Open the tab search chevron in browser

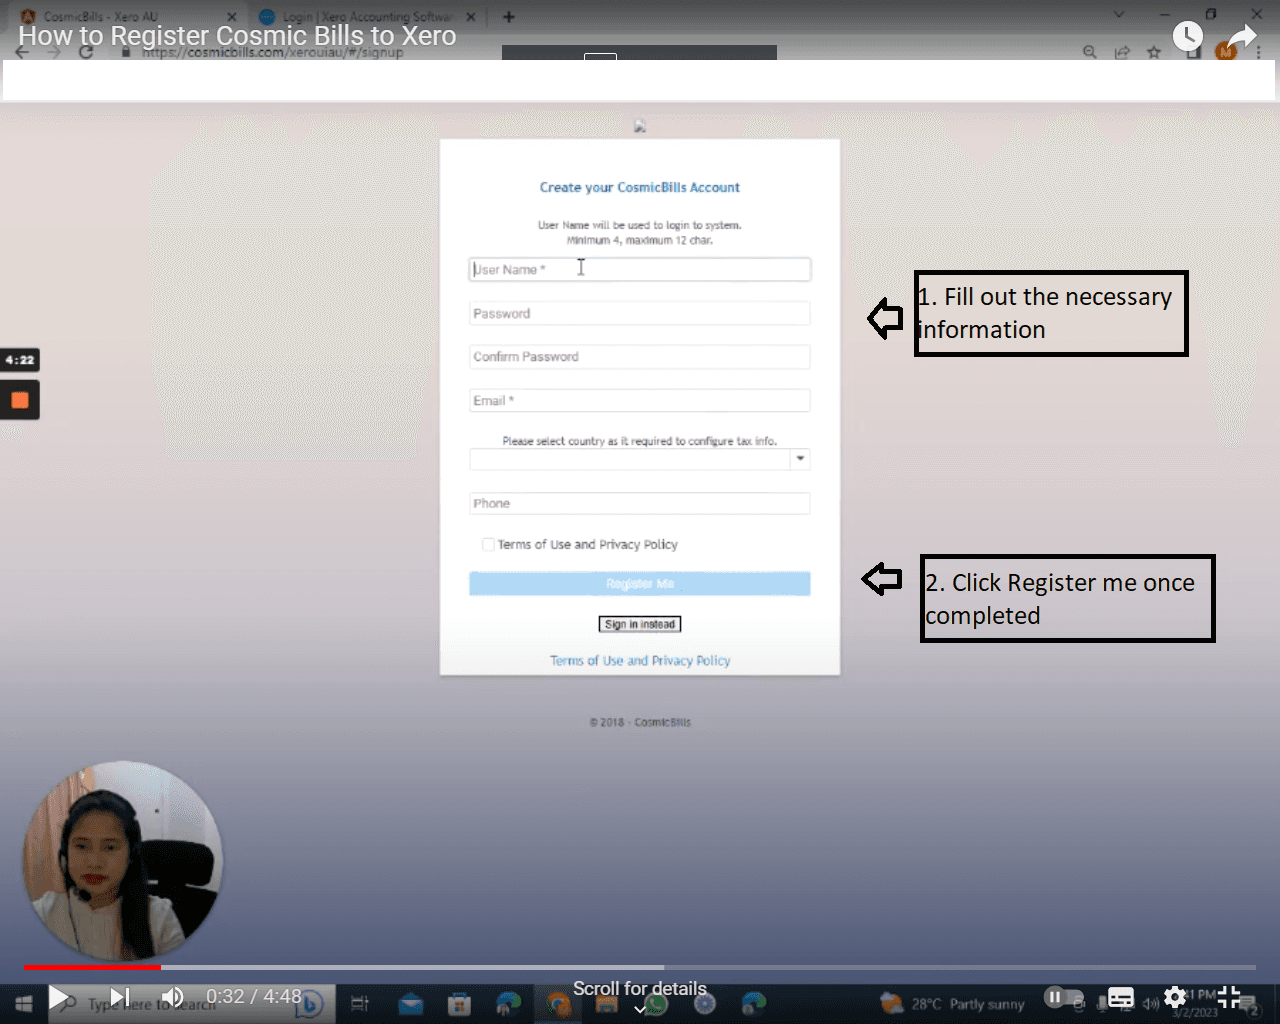click(1119, 15)
